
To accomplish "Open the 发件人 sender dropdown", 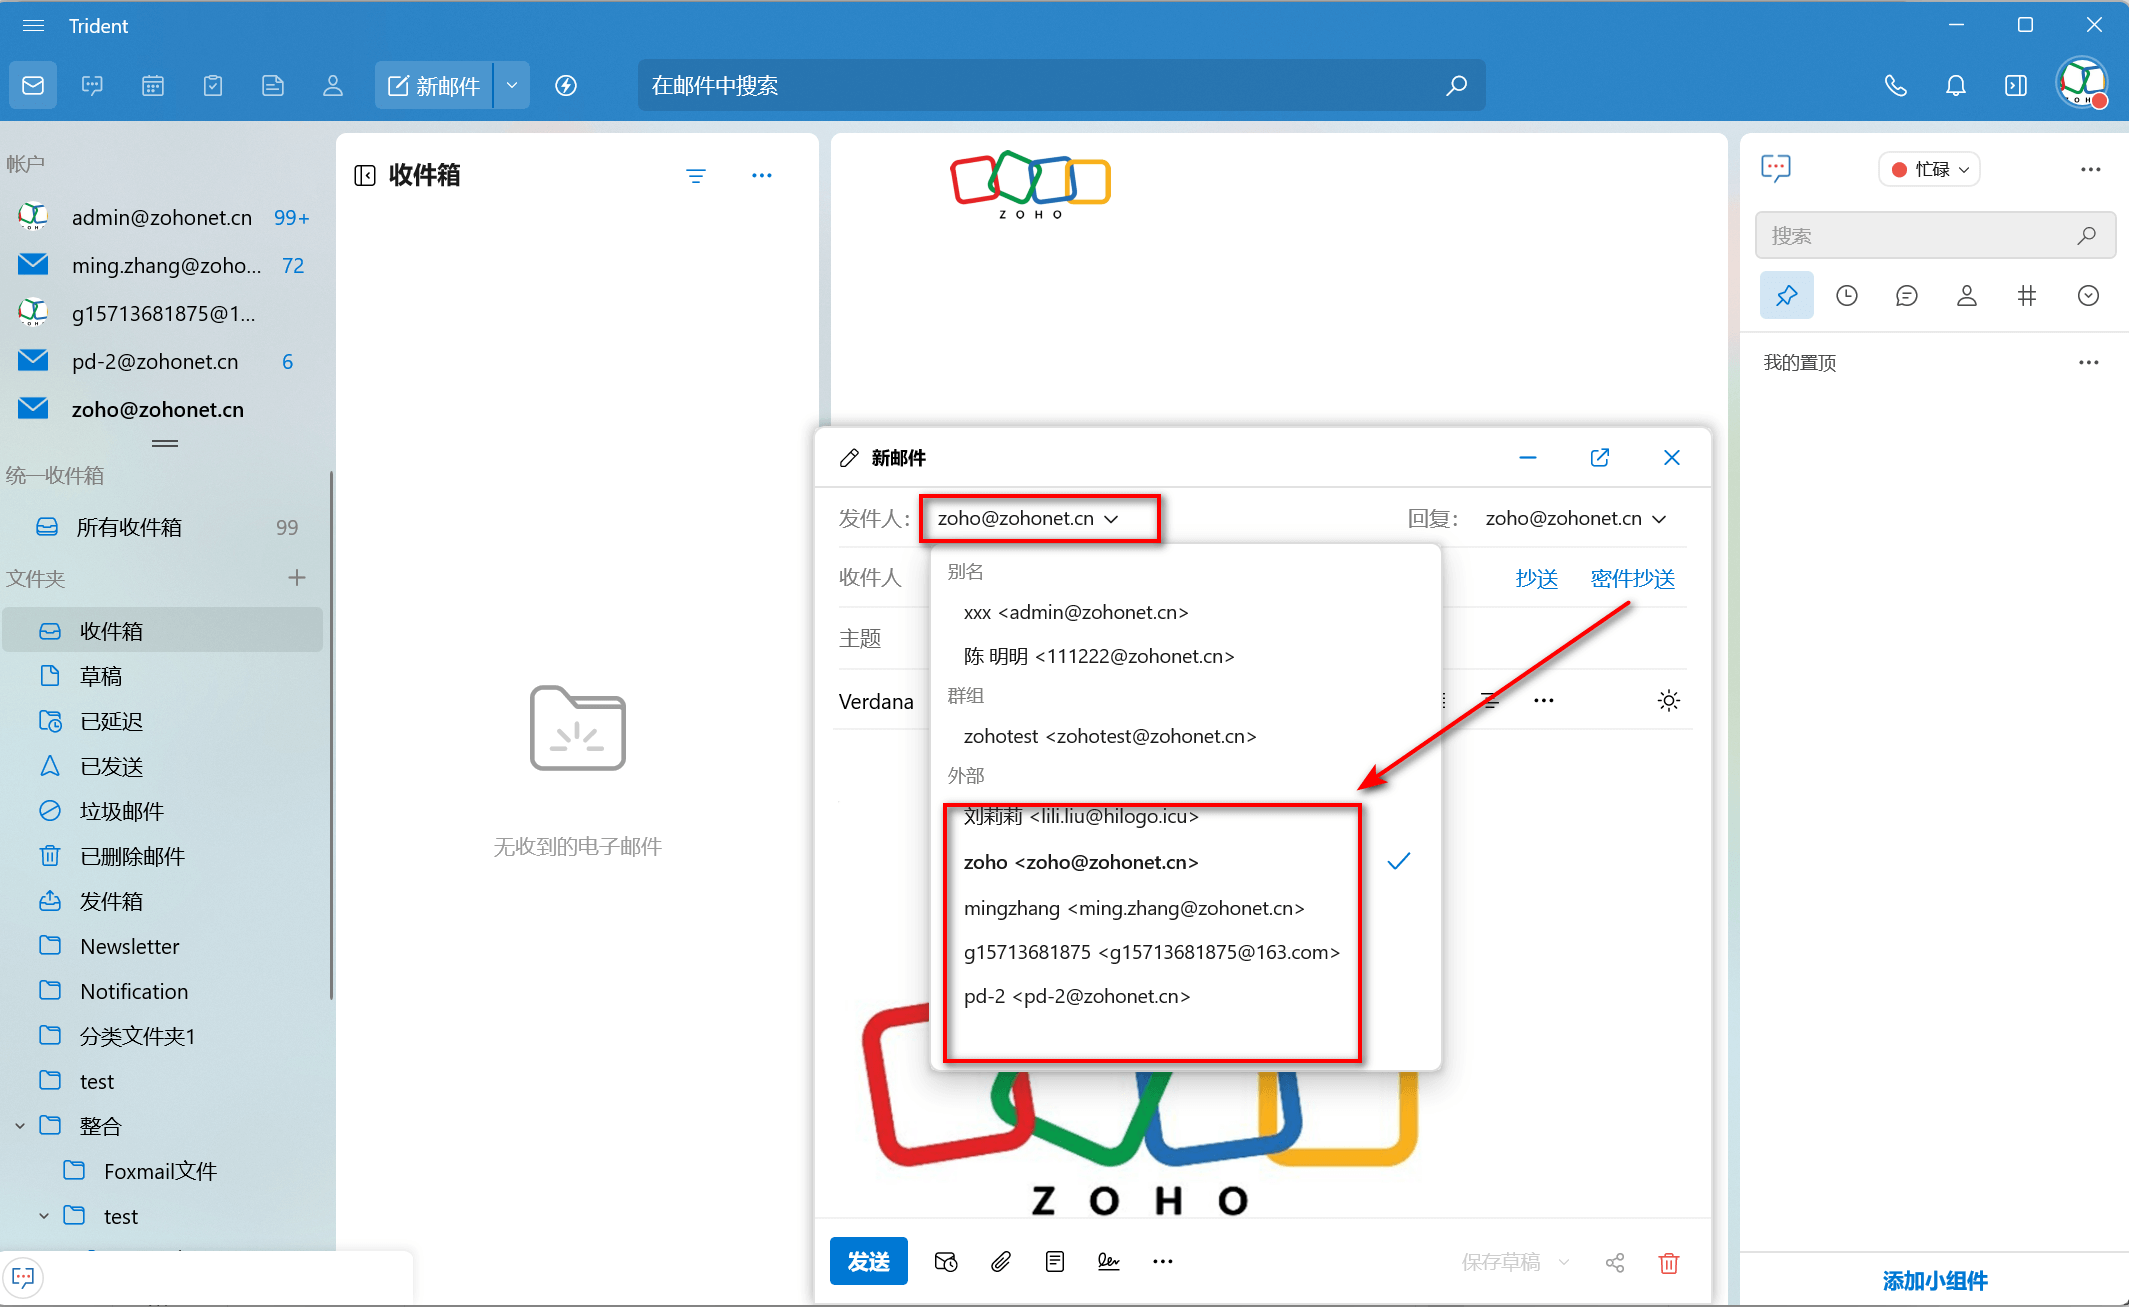I will (1028, 519).
